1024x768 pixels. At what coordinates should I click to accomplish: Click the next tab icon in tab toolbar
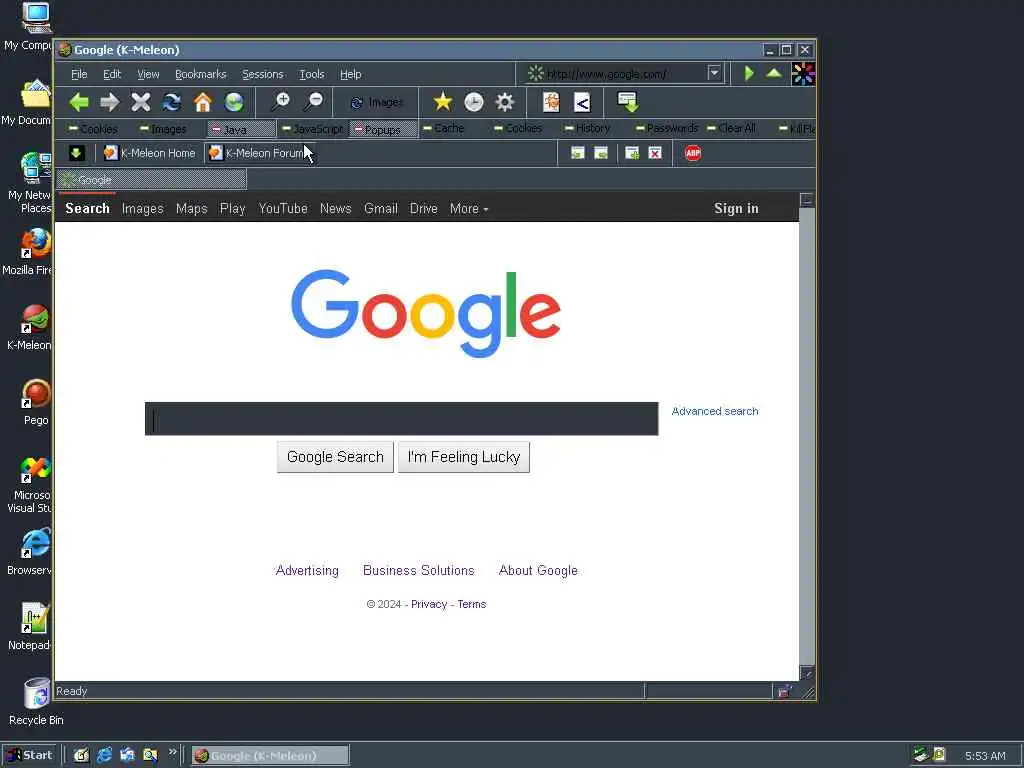601,153
